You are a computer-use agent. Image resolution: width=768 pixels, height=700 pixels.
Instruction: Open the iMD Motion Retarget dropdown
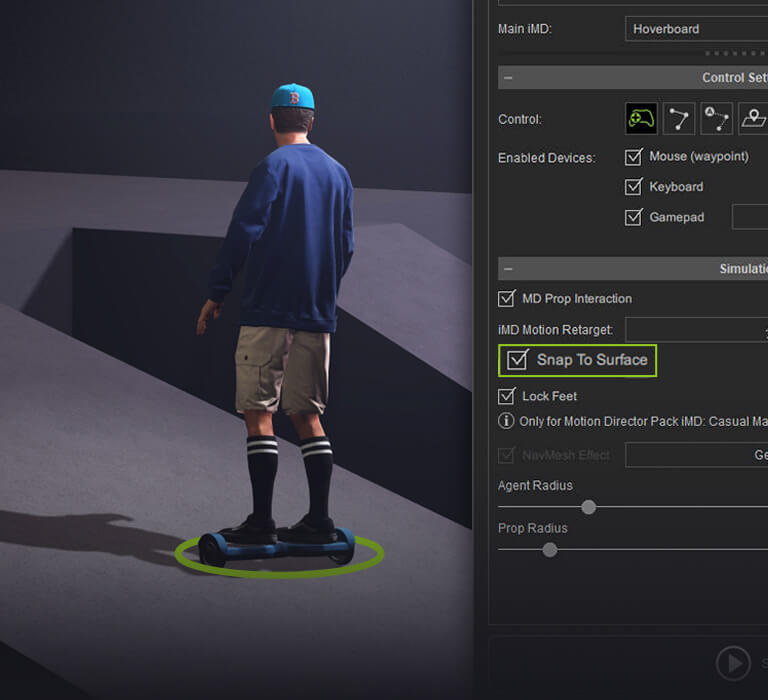click(696, 330)
